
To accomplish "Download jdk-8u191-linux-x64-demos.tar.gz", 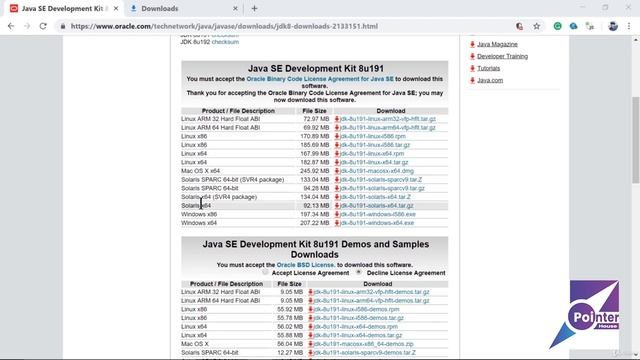I will pyautogui.click(x=358, y=336).
